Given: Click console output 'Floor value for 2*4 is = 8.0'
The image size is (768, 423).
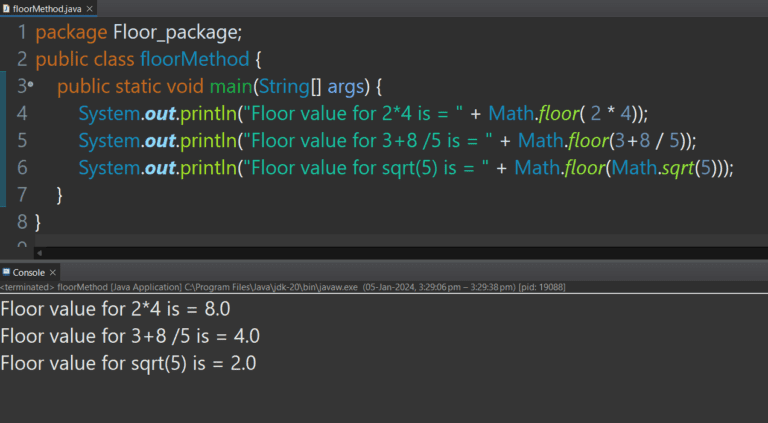Looking at the screenshot, I should pyautogui.click(x=115, y=309).
